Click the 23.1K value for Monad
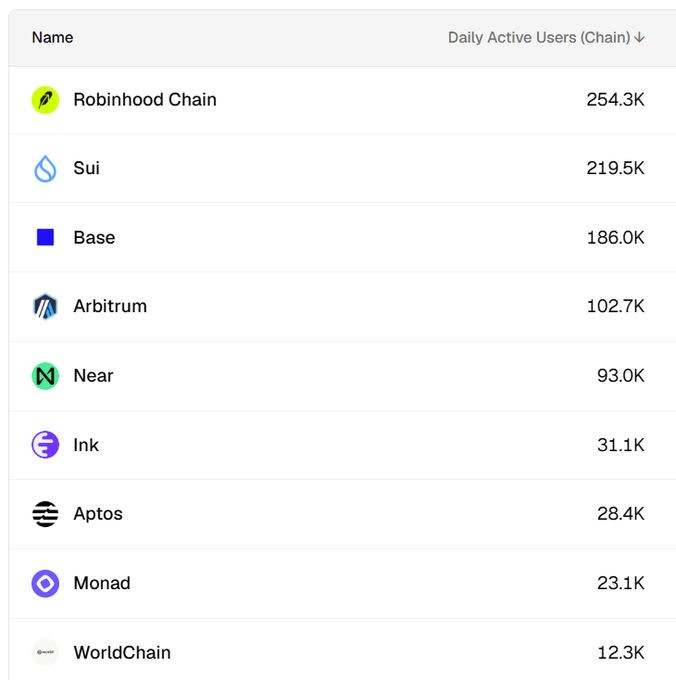676x680 pixels. (x=620, y=583)
